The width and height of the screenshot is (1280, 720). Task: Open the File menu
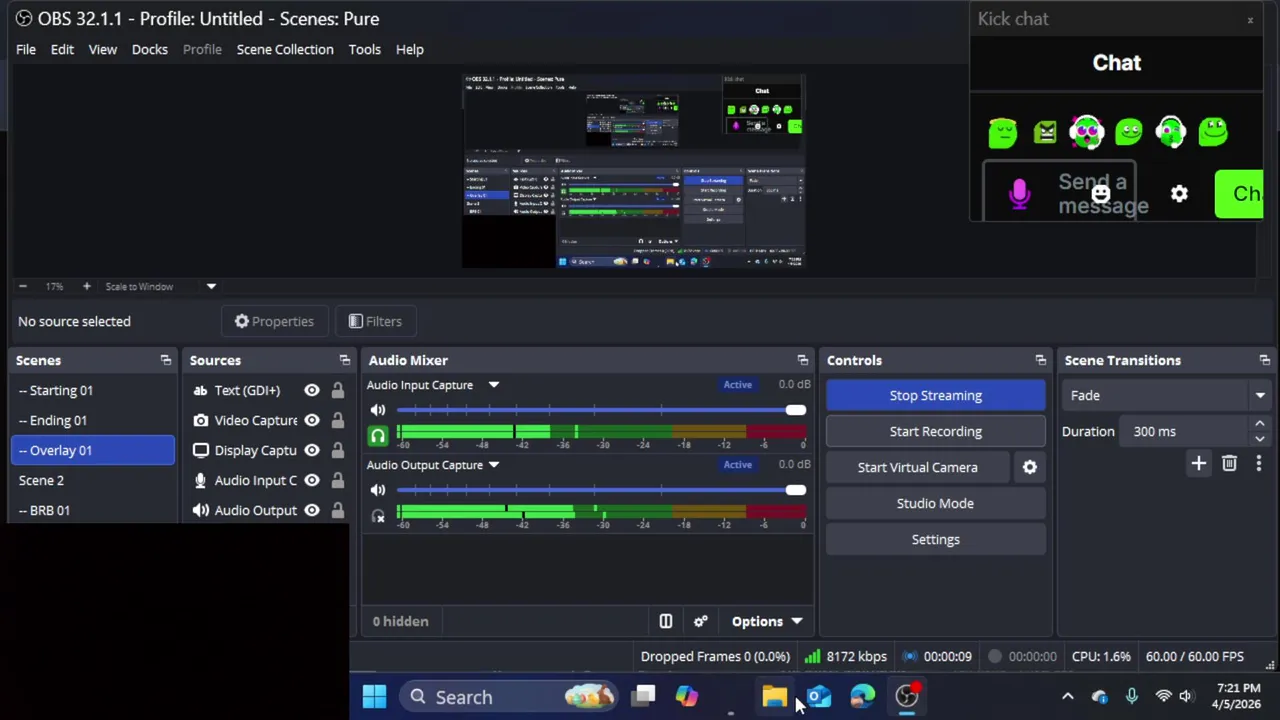26,49
